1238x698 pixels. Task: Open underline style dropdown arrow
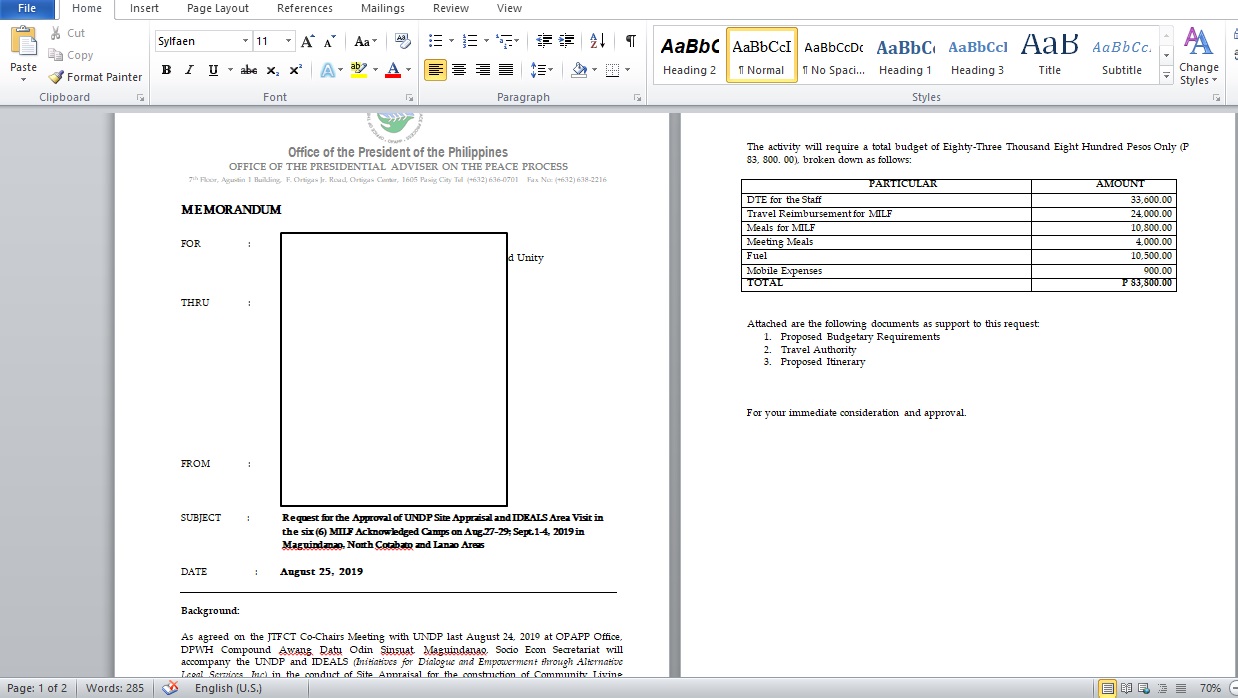[x=230, y=70]
